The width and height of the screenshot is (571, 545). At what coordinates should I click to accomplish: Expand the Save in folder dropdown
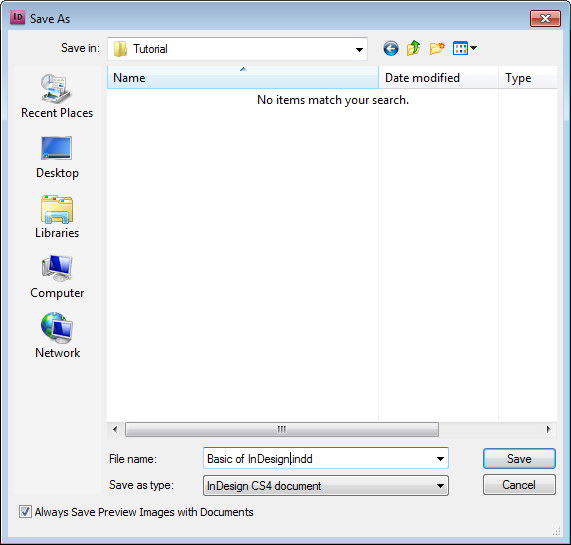pos(359,49)
